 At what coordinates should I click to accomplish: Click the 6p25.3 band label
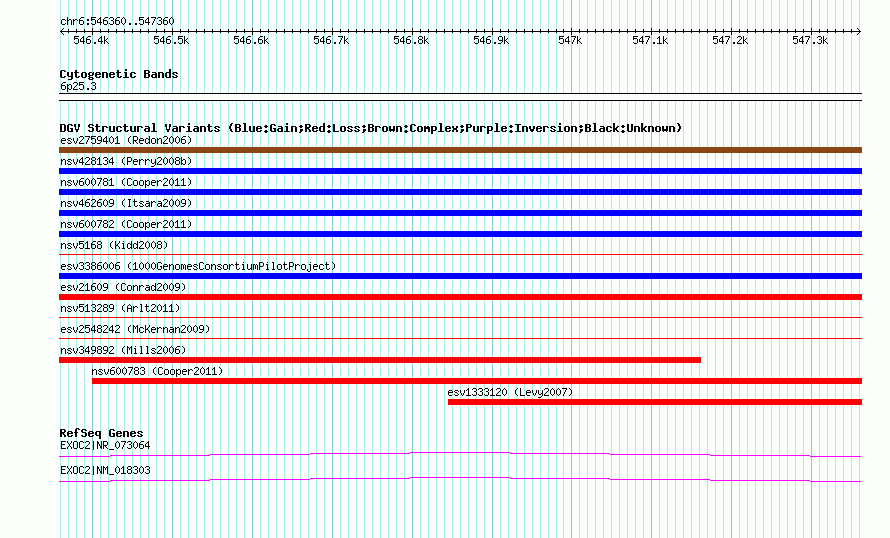pyautogui.click(x=78, y=86)
